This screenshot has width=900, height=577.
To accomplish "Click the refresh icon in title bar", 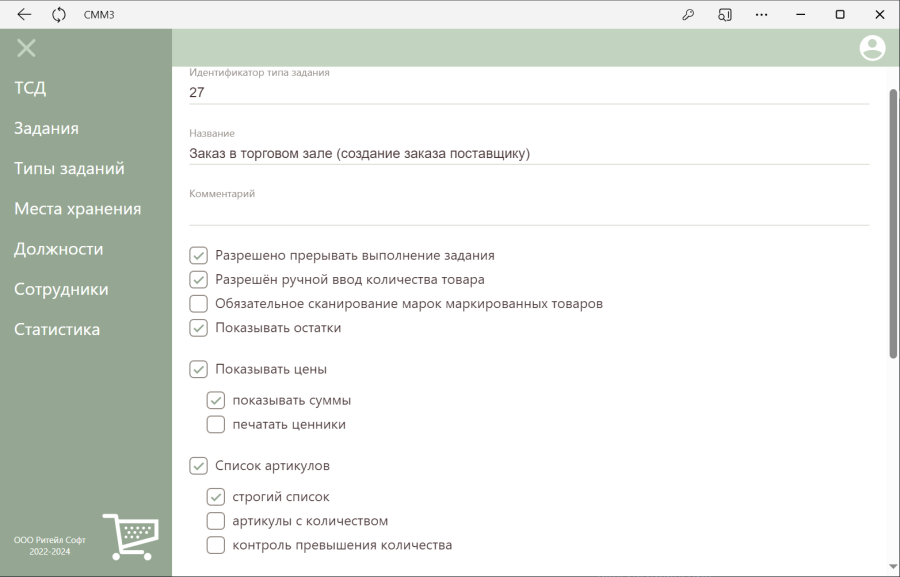I will 59,14.
